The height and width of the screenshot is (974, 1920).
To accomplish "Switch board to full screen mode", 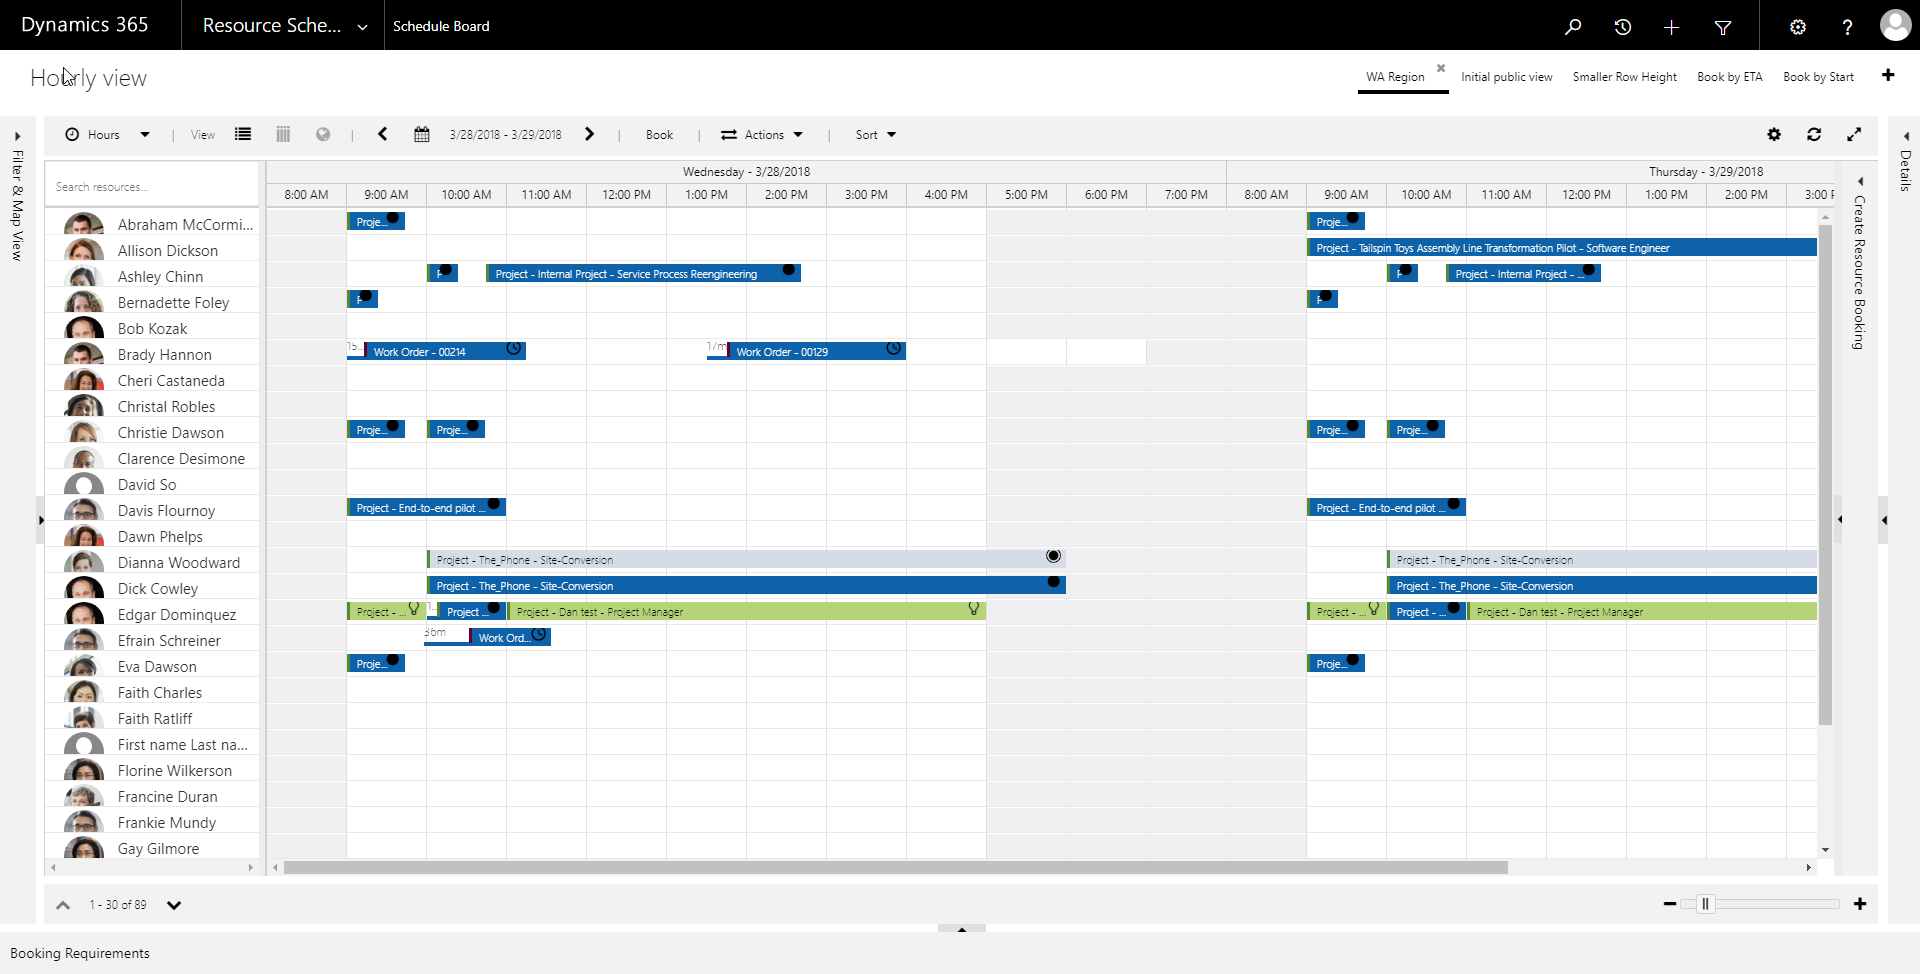I will pyautogui.click(x=1853, y=134).
